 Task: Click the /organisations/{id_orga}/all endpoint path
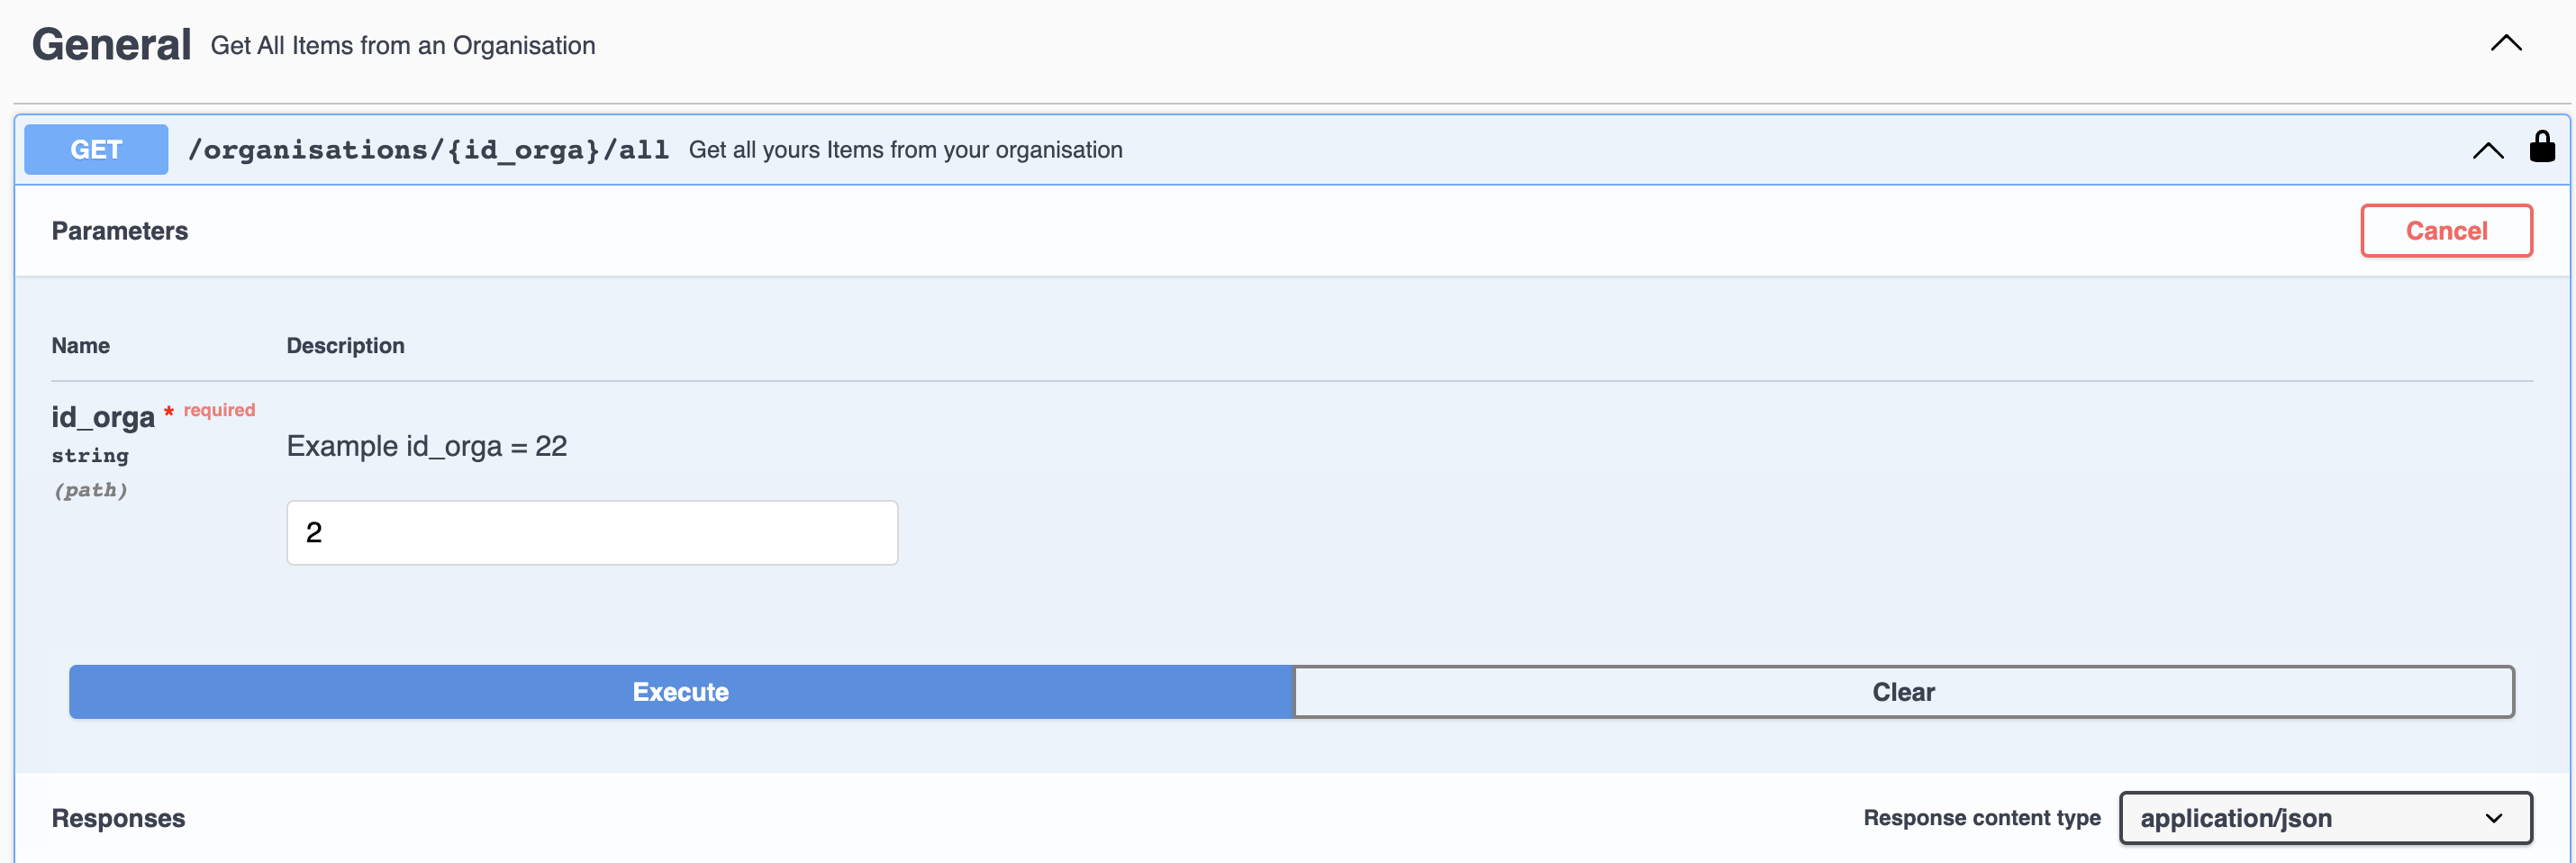428,150
